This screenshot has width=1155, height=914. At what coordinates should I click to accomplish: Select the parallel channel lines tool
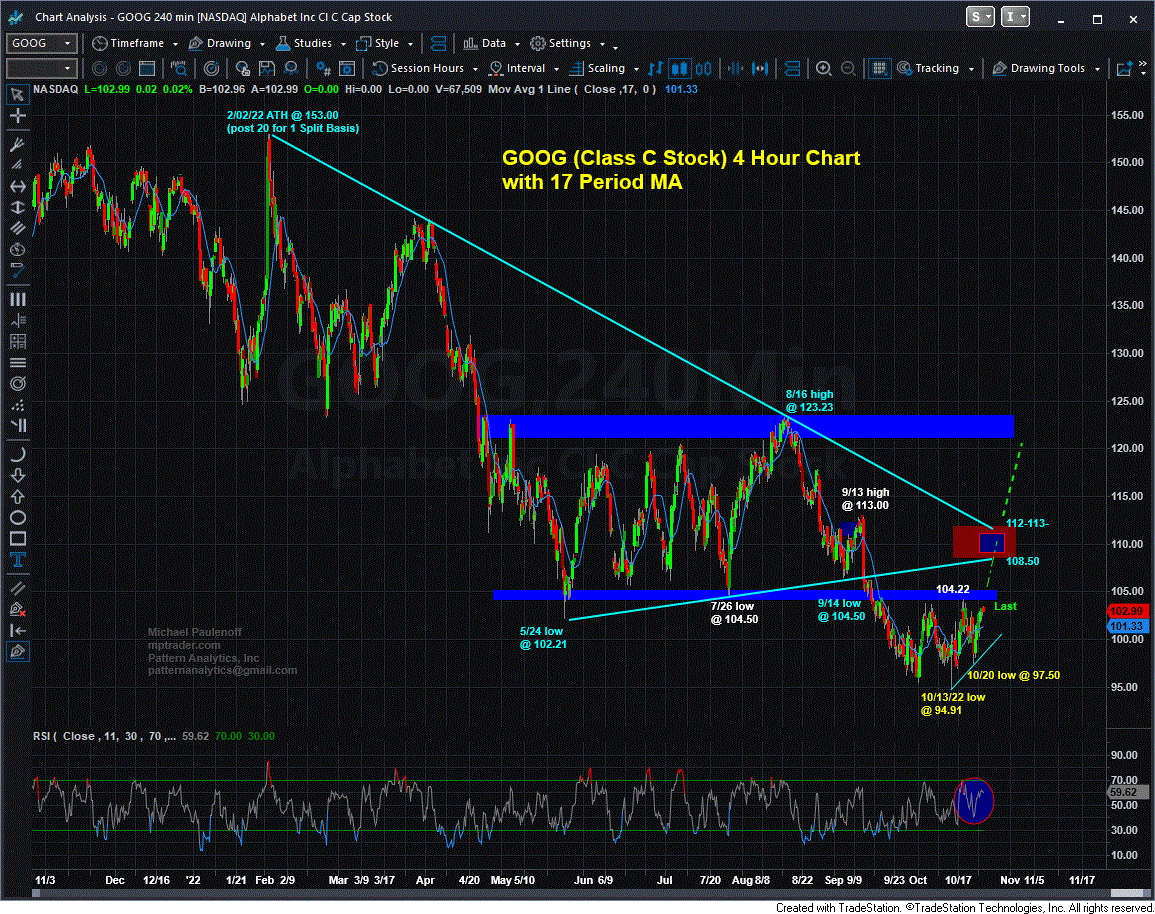tap(18, 228)
